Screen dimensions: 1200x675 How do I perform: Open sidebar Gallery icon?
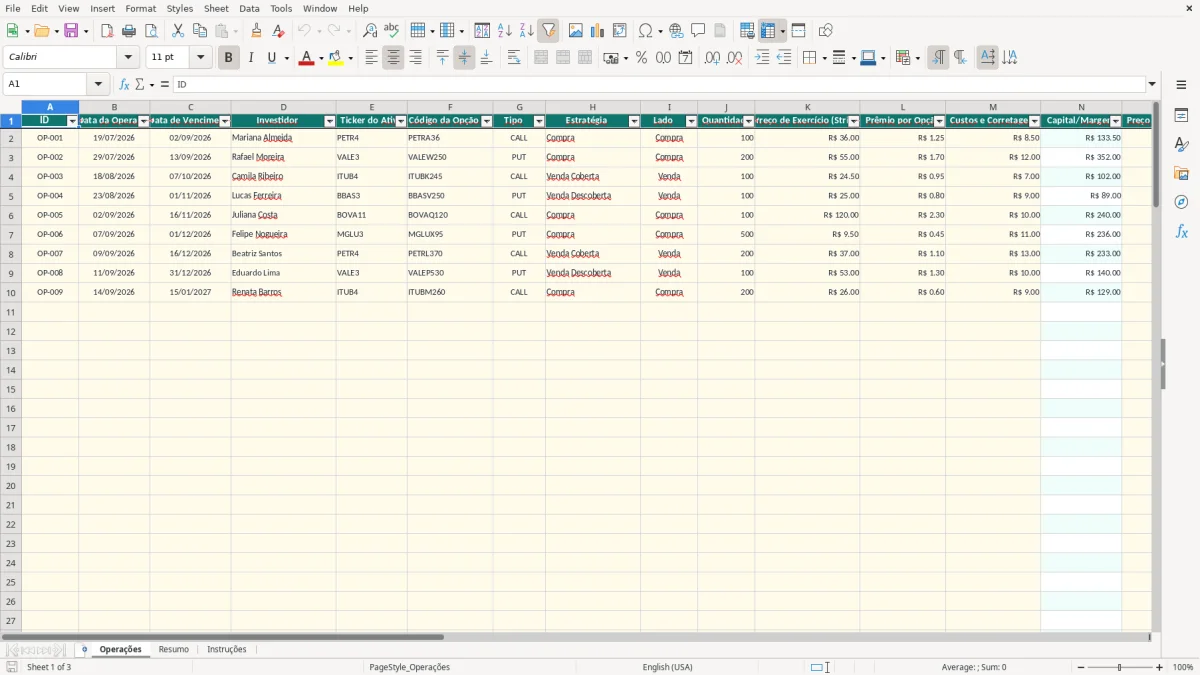coord(1181,173)
